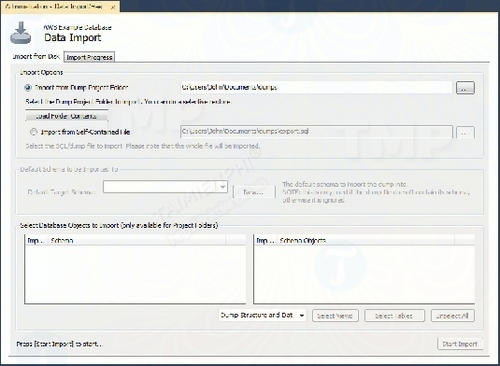
Task: Click the Unselect All button
Action: (x=452, y=316)
